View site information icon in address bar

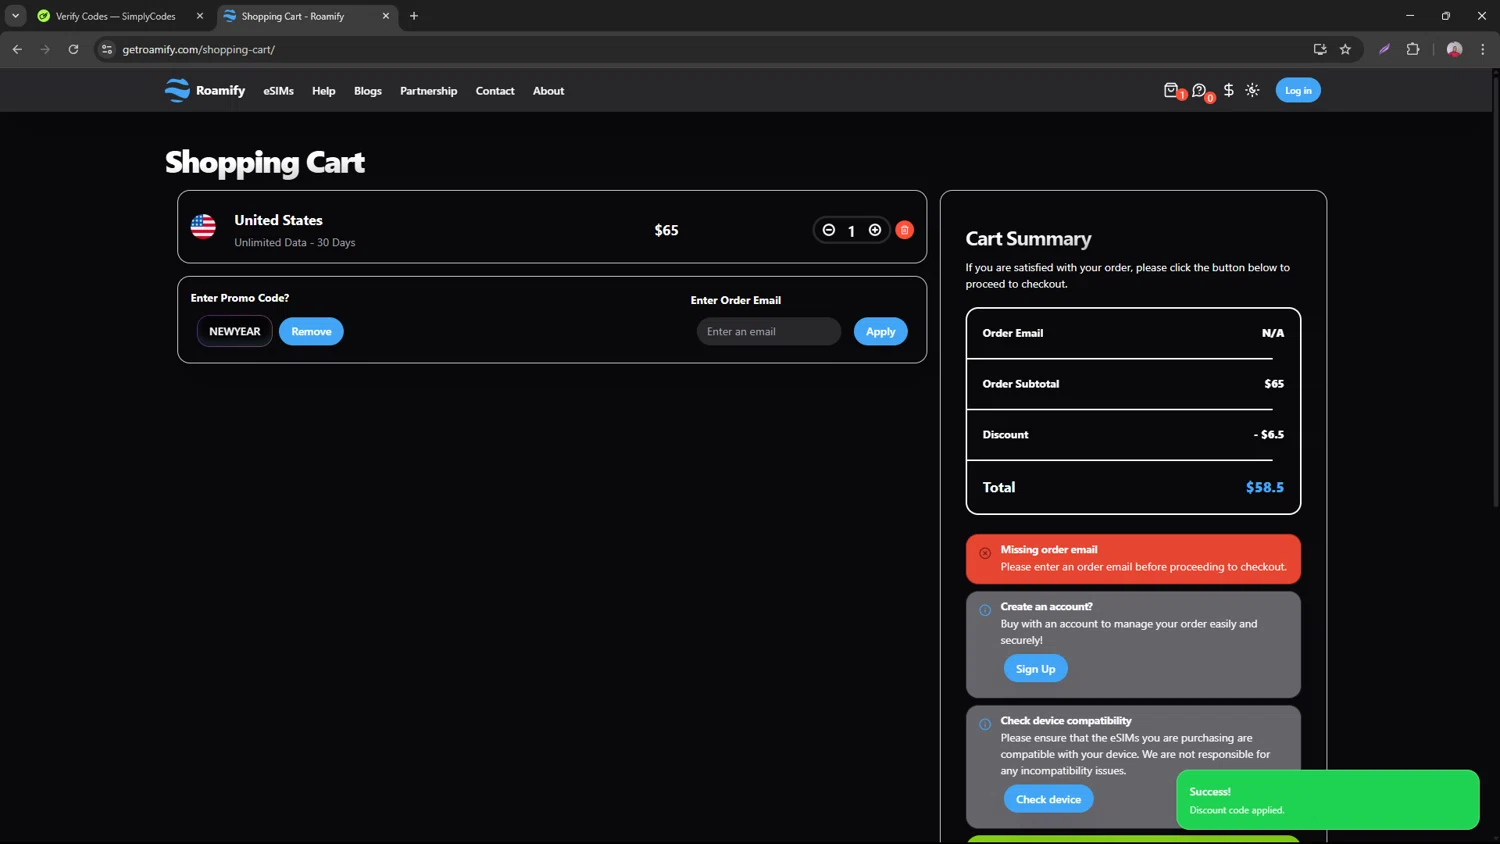coord(107,49)
